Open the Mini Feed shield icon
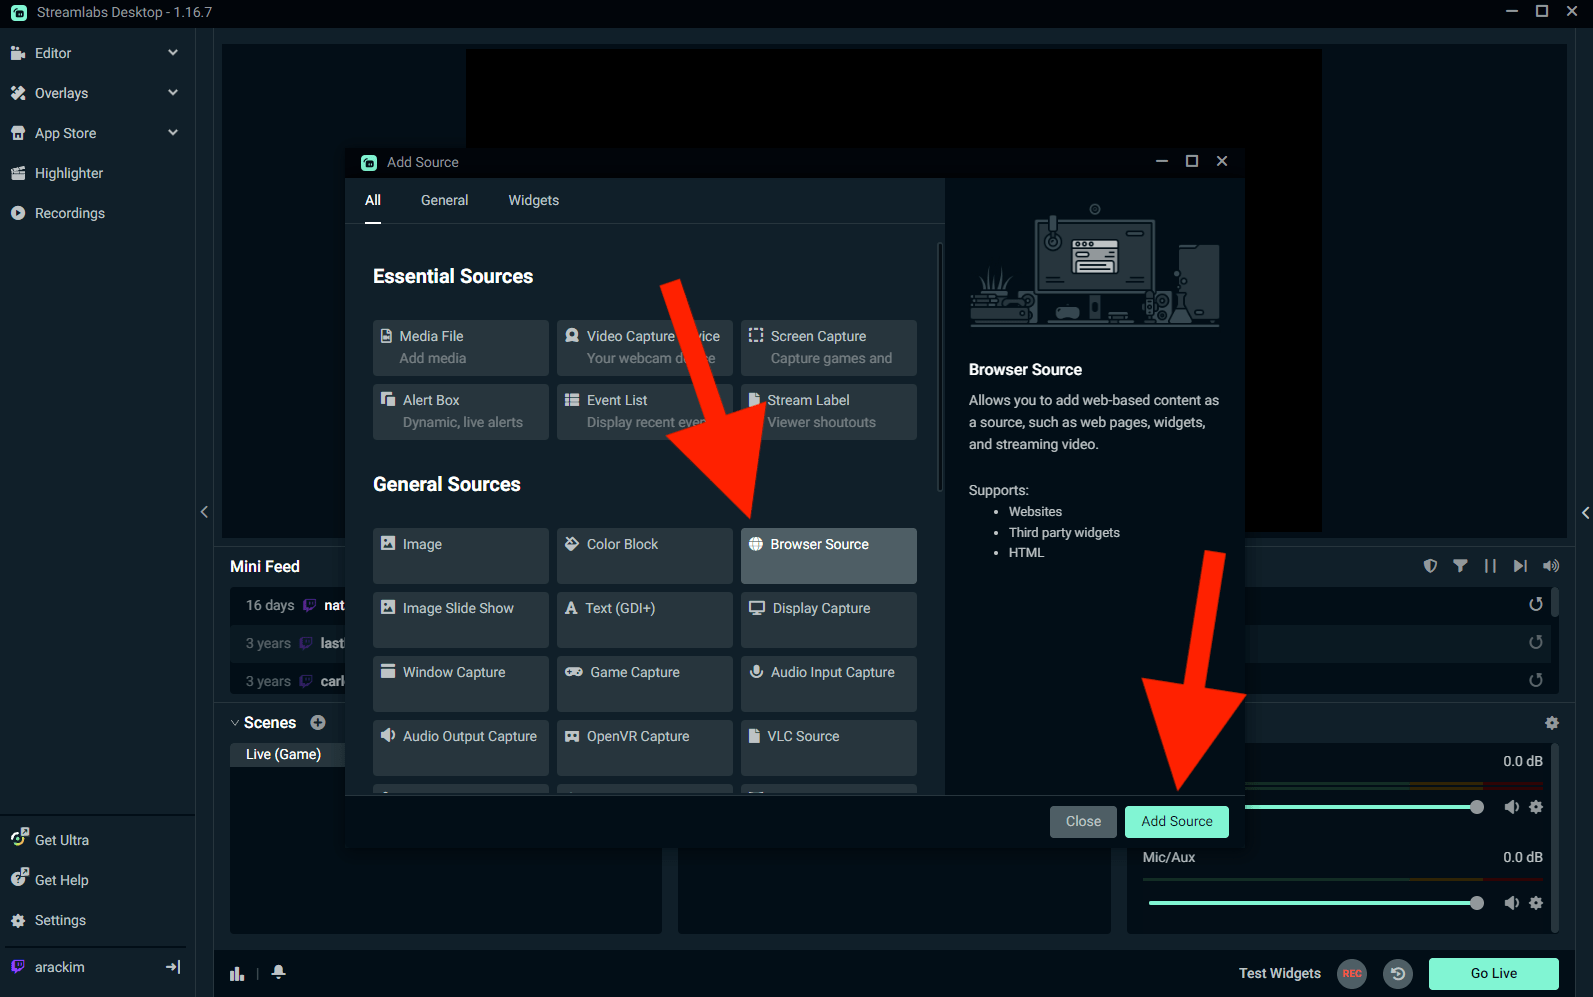1593x997 pixels. 1431,566
